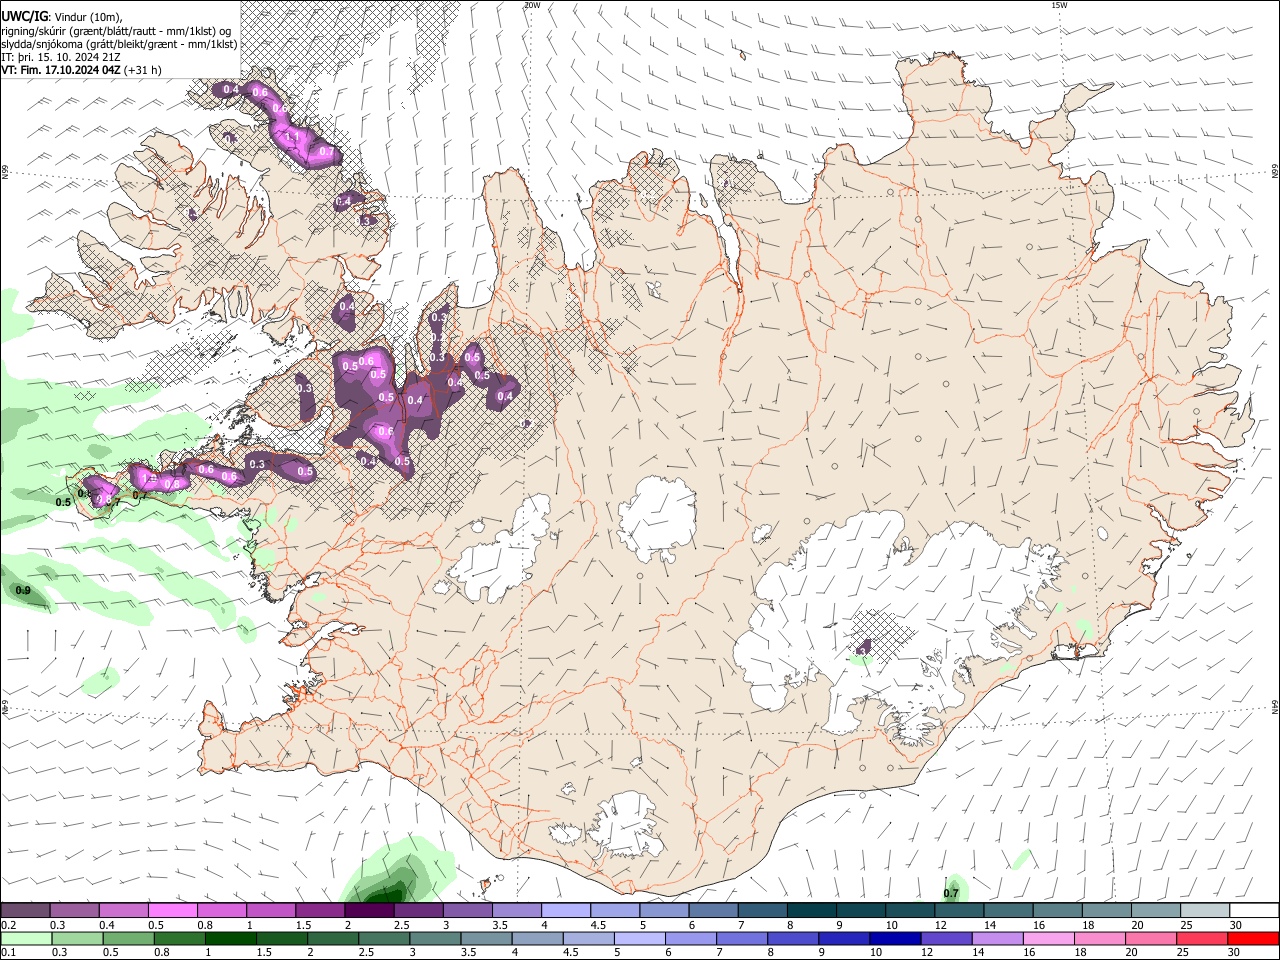Choose the lavender swatch starting at 4 in the upper snow legend

pyautogui.click(x=566, y=911)
